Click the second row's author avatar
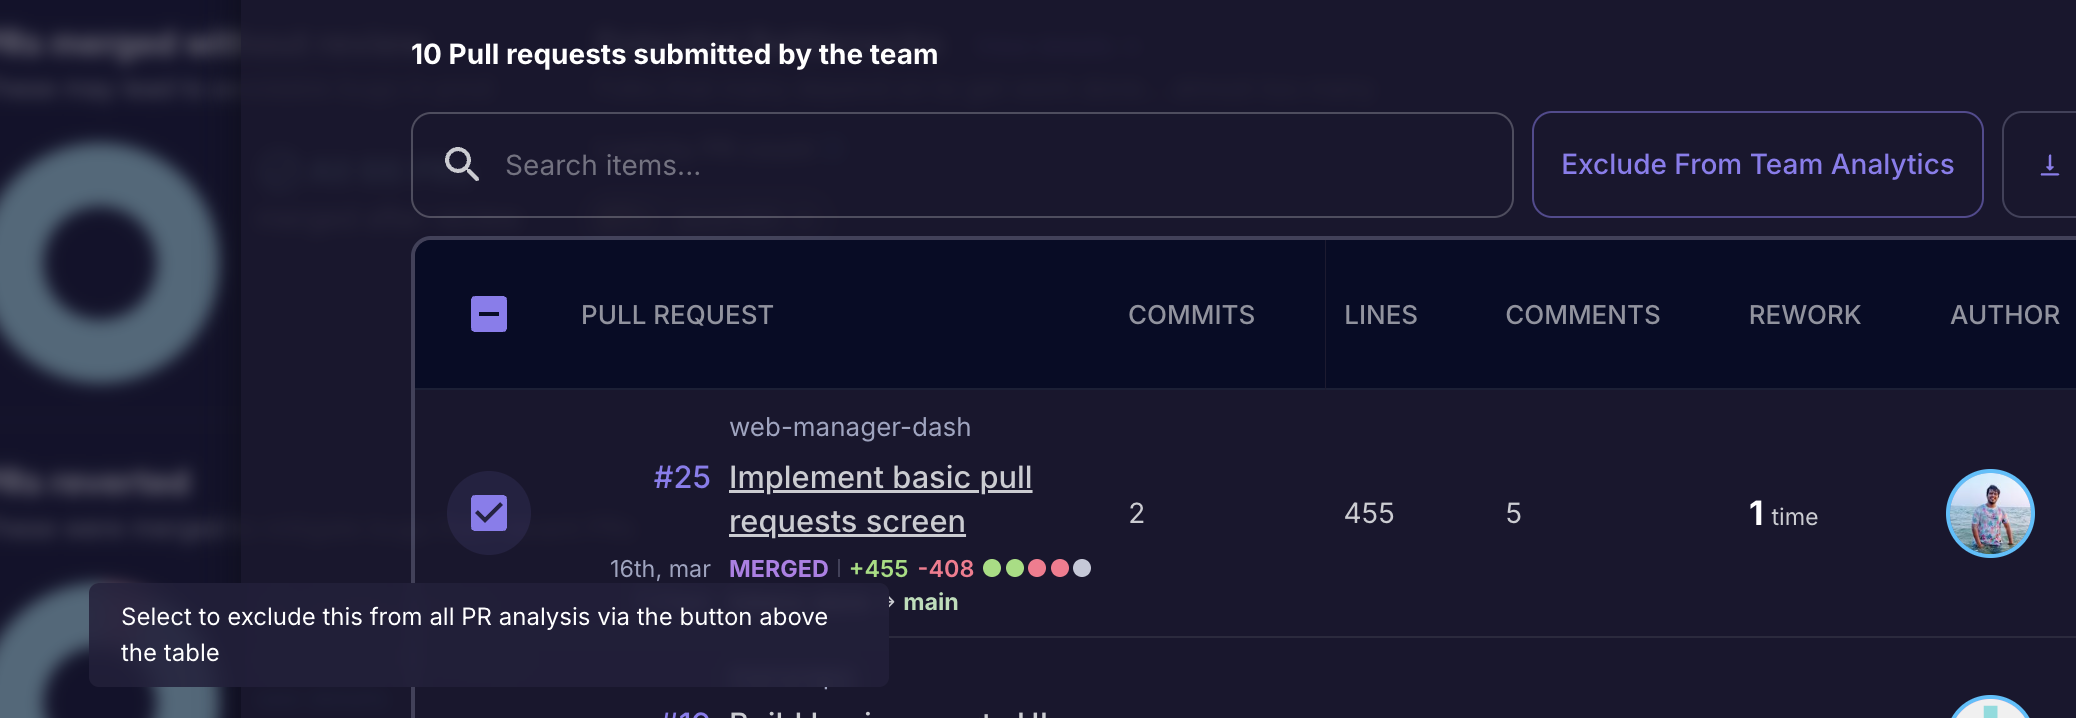Image resolution: width=2076 pixels, height=718 pixels. 1989,708
